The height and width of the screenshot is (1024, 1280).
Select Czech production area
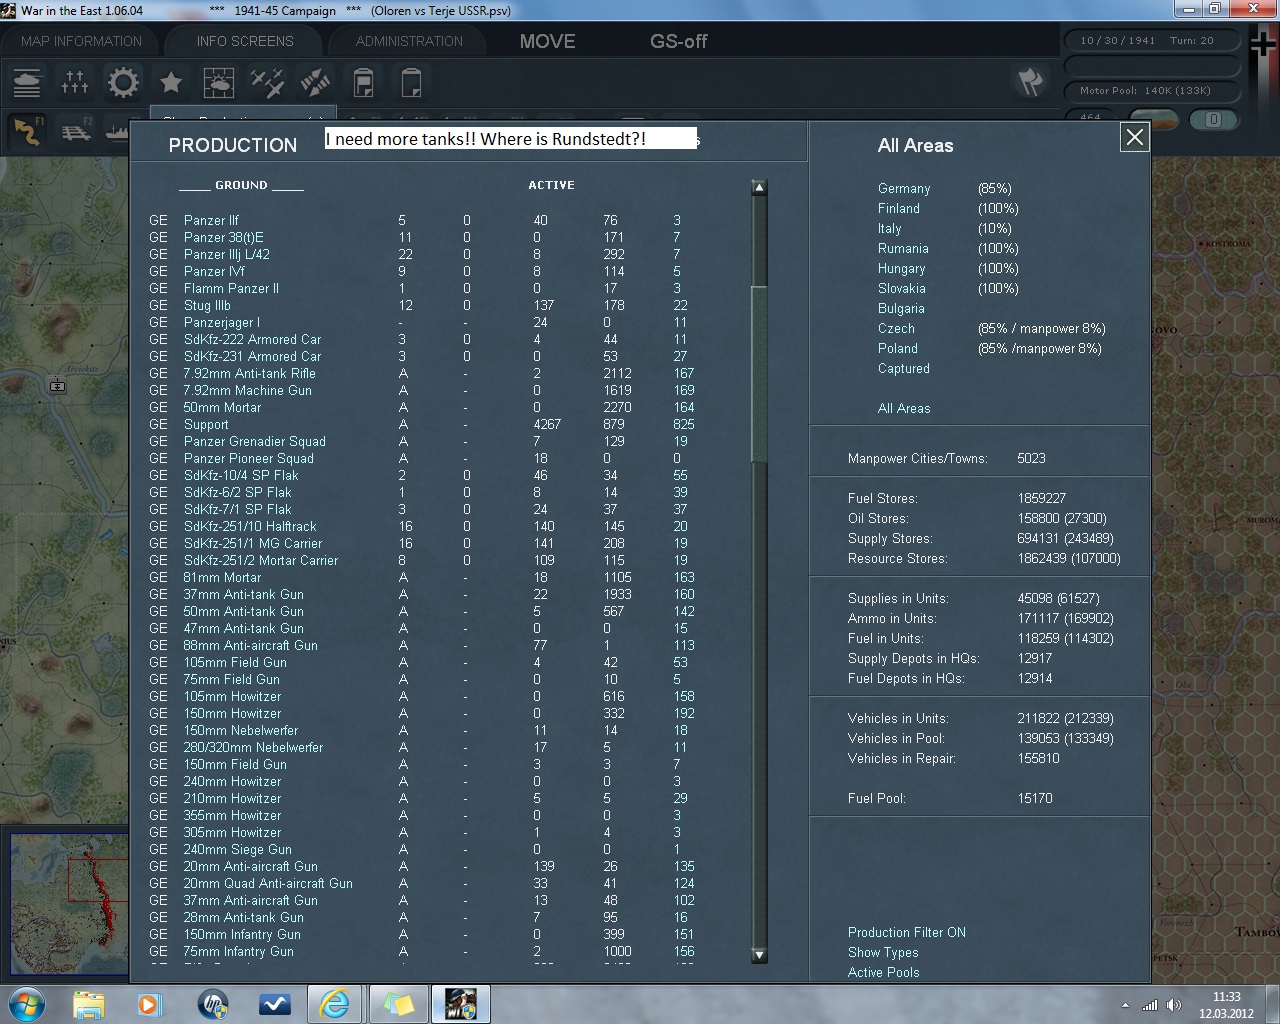point(896,328)
